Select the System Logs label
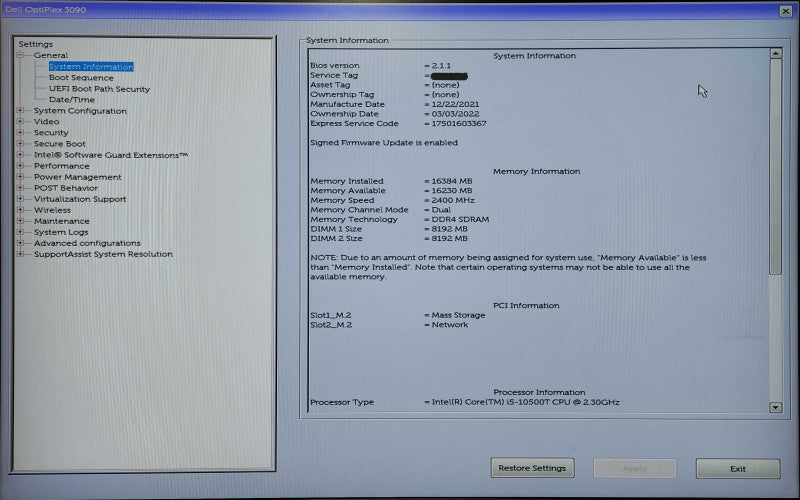The width and height of the screenshot is (800, 500). tap(61, 232)
